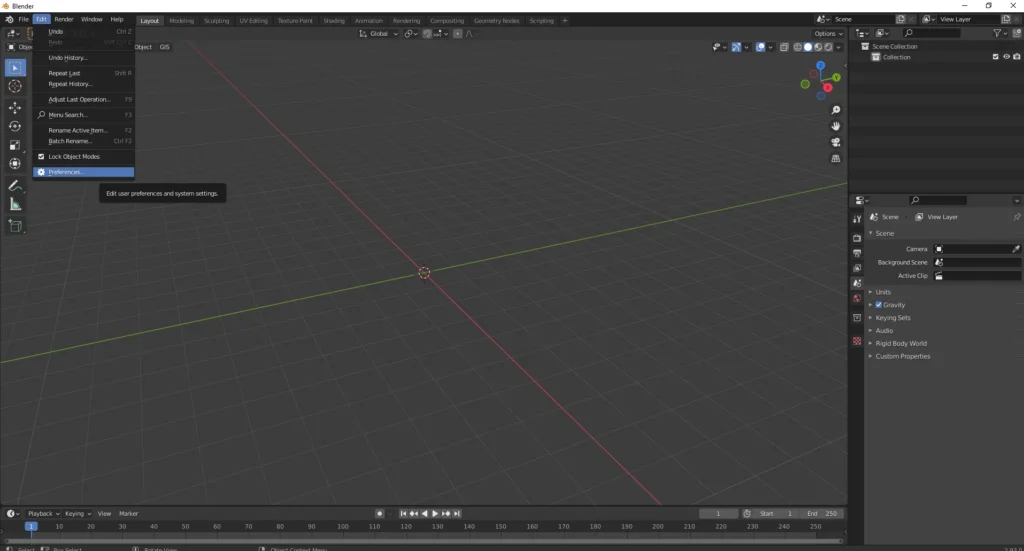Click the Camera eyedropper icon
Screen dimensions: 1024x551
click(1016, 249)
